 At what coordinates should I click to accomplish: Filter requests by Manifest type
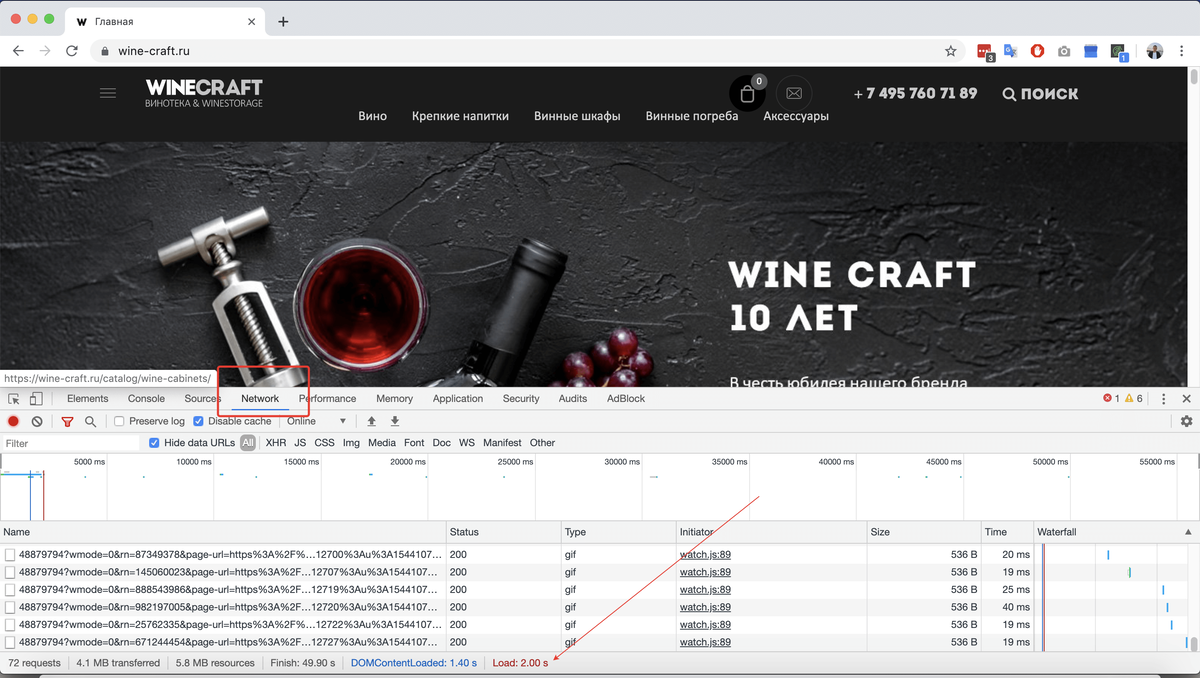click(502, 443)
